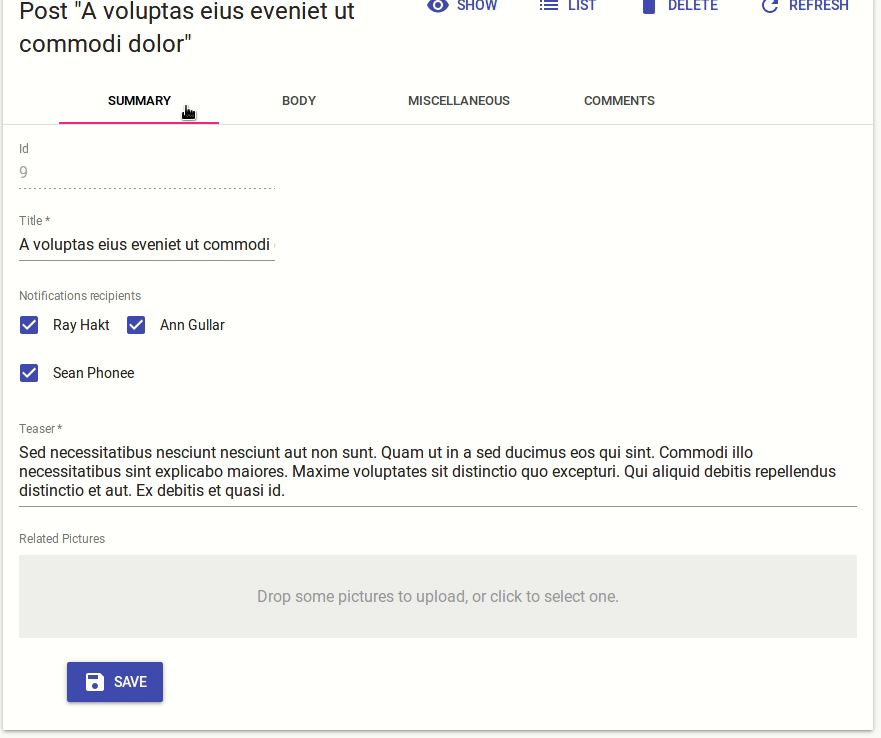The image size is (881, 738).
Task: Click the floppy disk icon in Save
Action: point(95,682)
